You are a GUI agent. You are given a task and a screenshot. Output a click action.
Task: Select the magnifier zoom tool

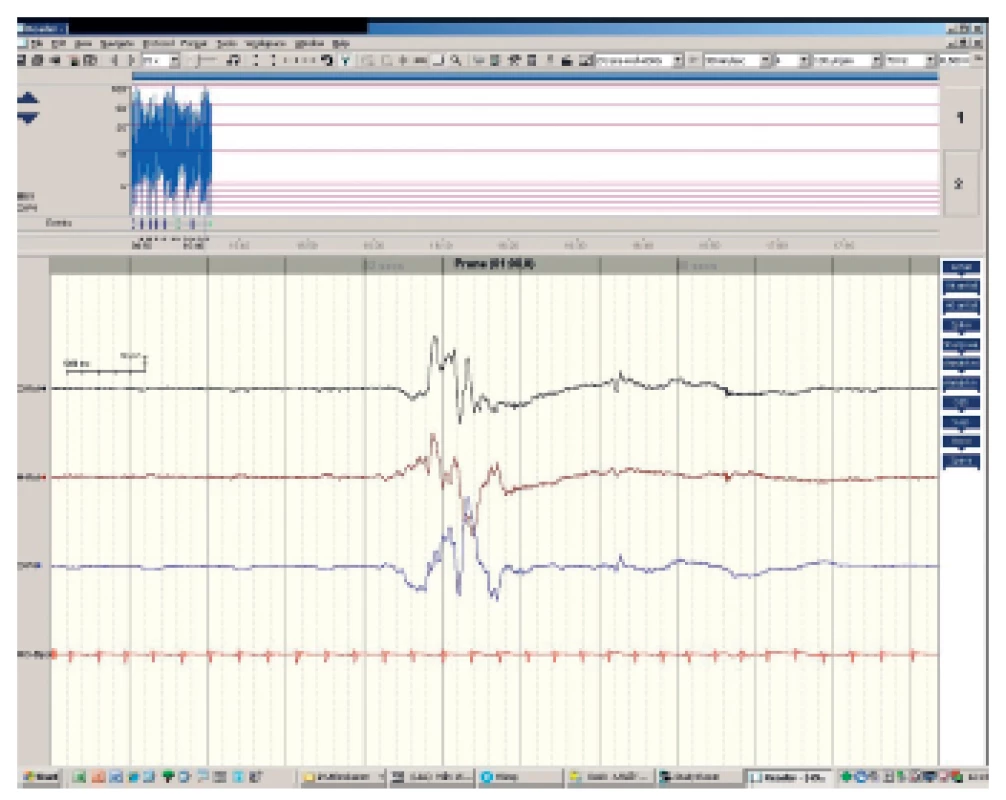coord(456,60)
